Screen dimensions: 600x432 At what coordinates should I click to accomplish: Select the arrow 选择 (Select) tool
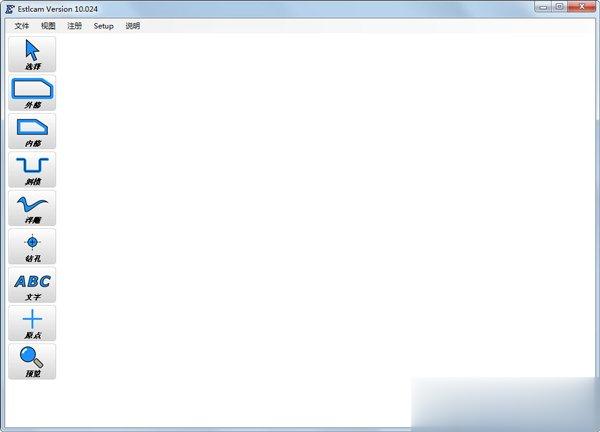[x=32, y=54]
